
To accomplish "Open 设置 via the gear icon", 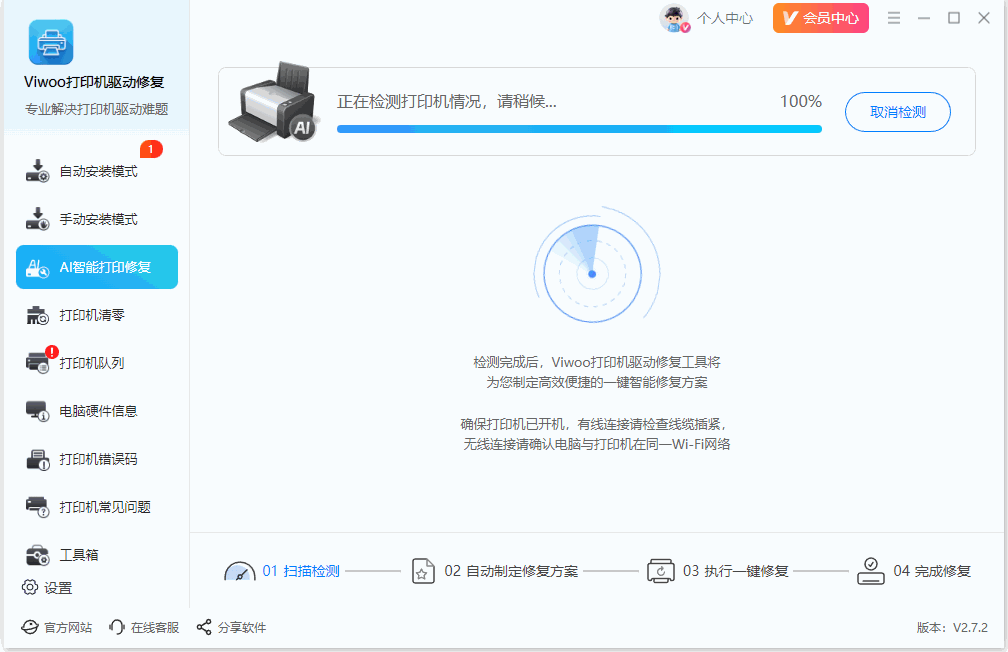I will pos(30,587).
